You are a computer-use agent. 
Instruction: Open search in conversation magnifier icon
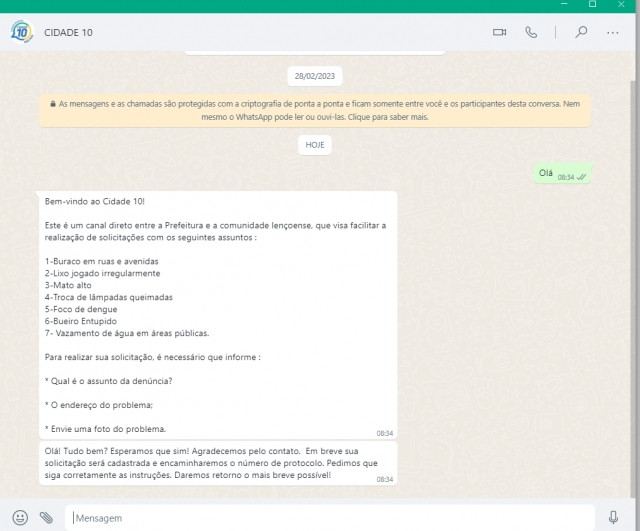click(x=581, y=32)
